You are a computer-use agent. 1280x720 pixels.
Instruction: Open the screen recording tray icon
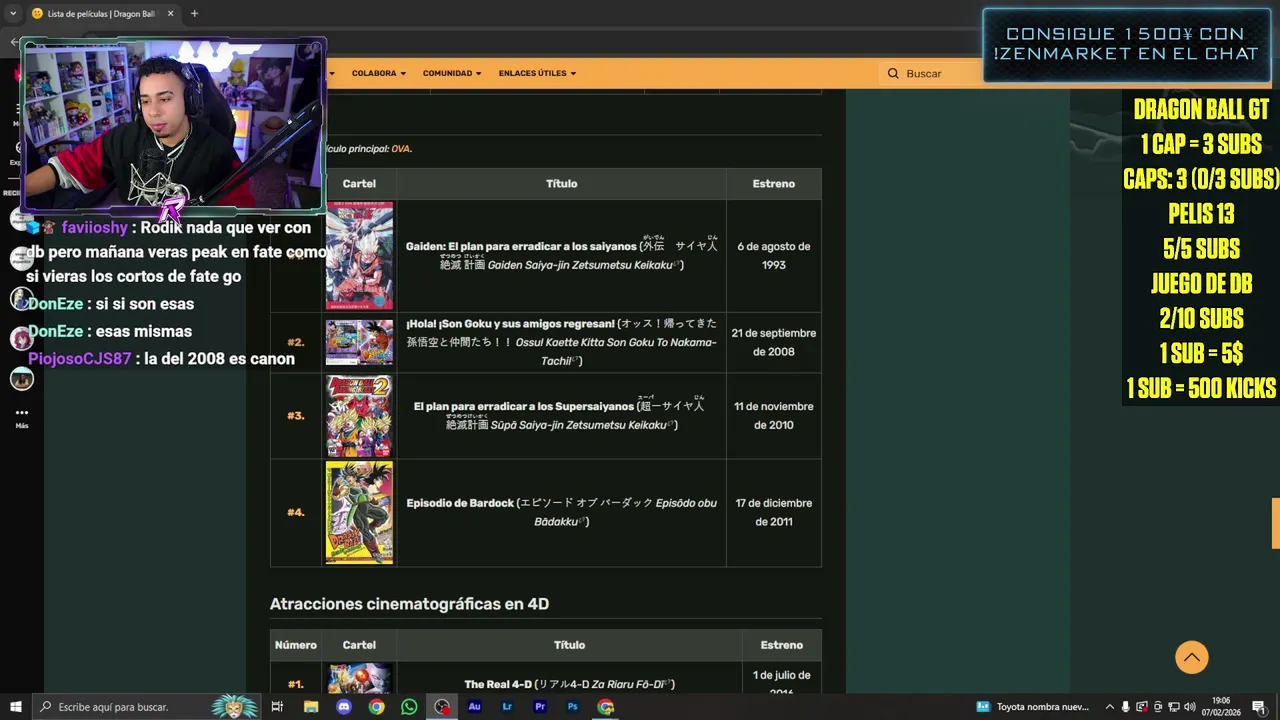tap(1143, 707)
